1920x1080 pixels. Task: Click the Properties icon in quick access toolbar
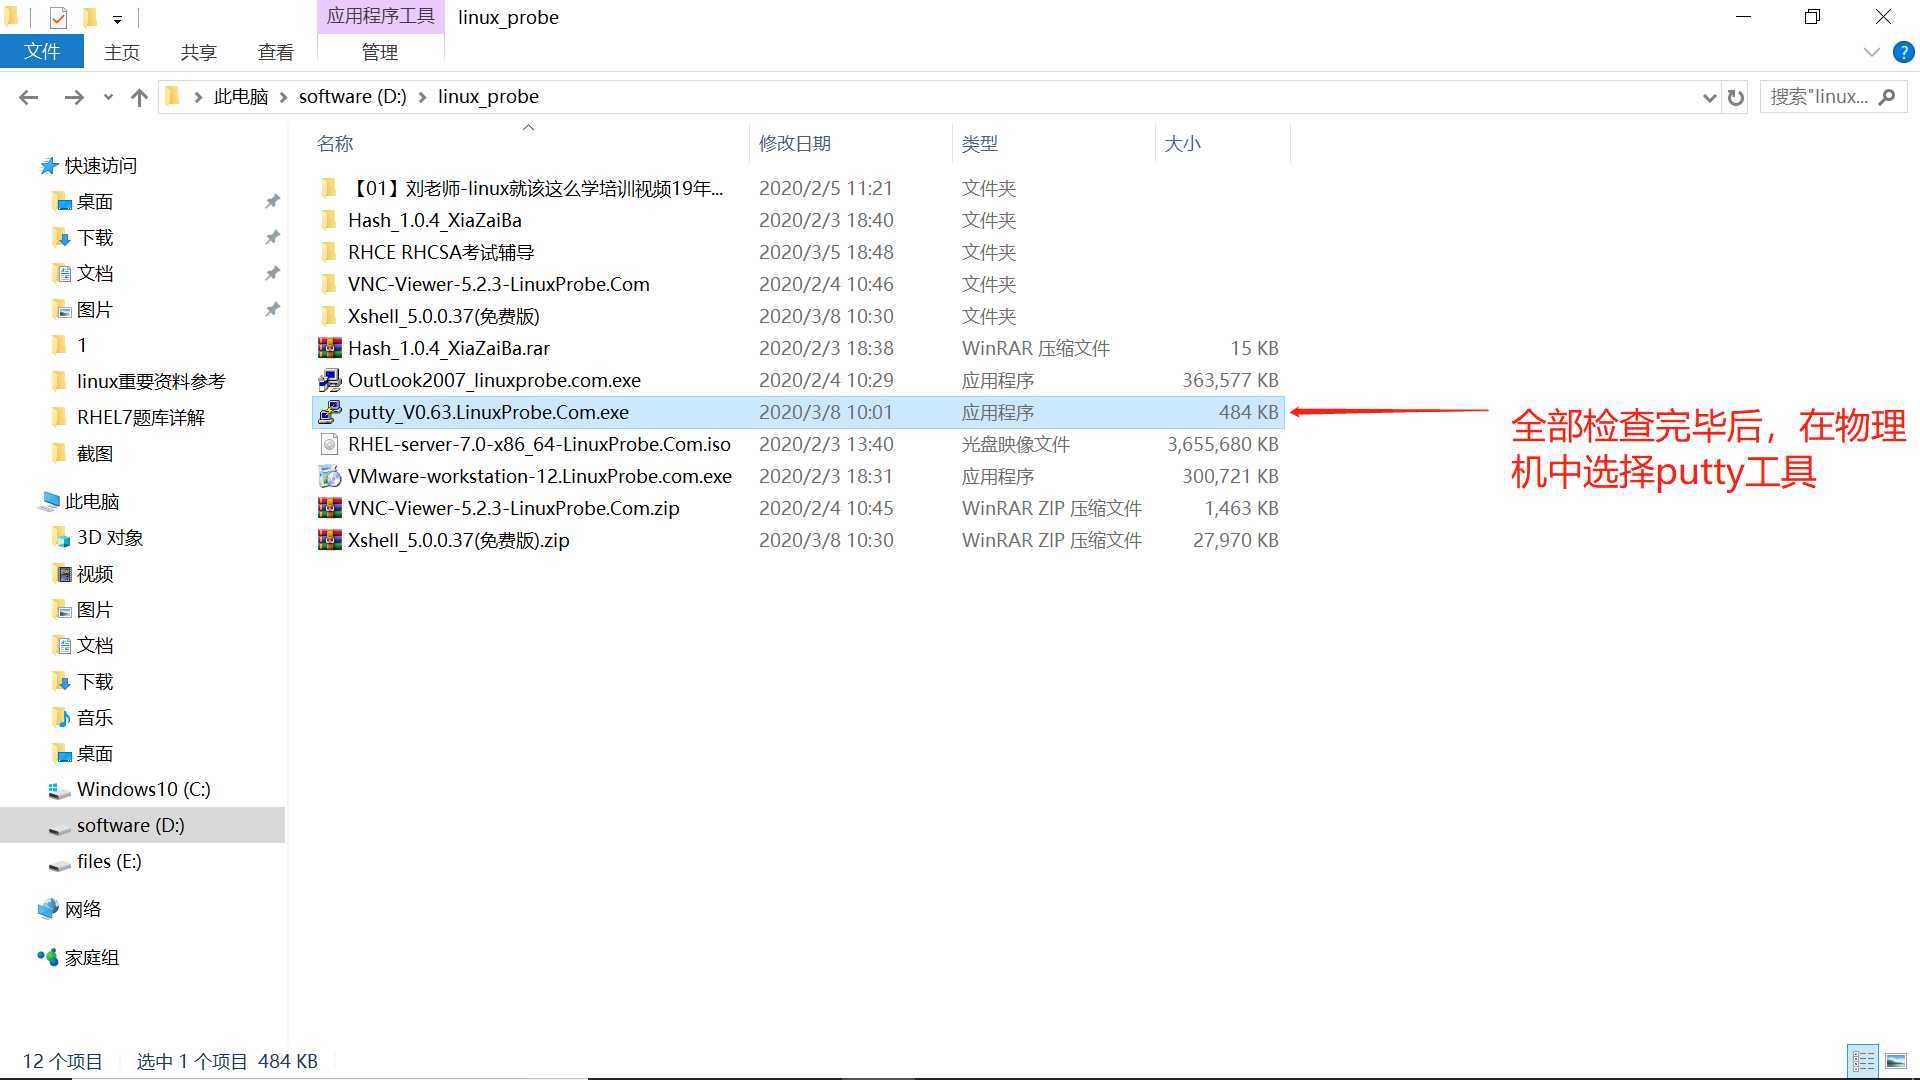click(58, 17)
